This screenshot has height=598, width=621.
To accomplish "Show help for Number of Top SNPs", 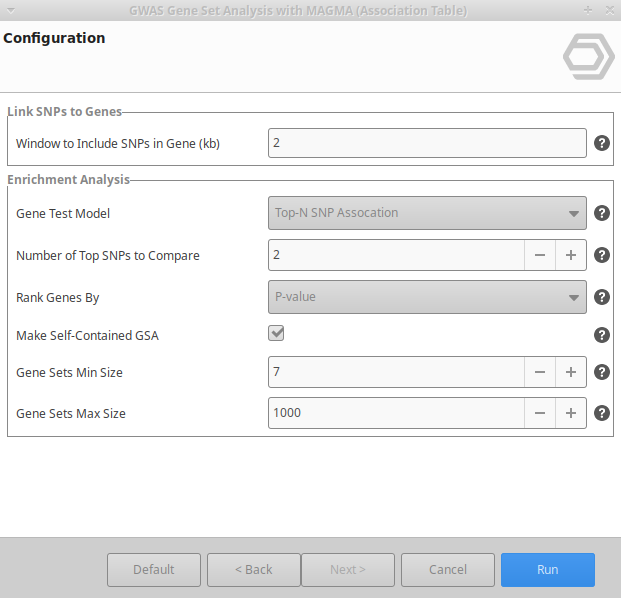I will (602, 255).
